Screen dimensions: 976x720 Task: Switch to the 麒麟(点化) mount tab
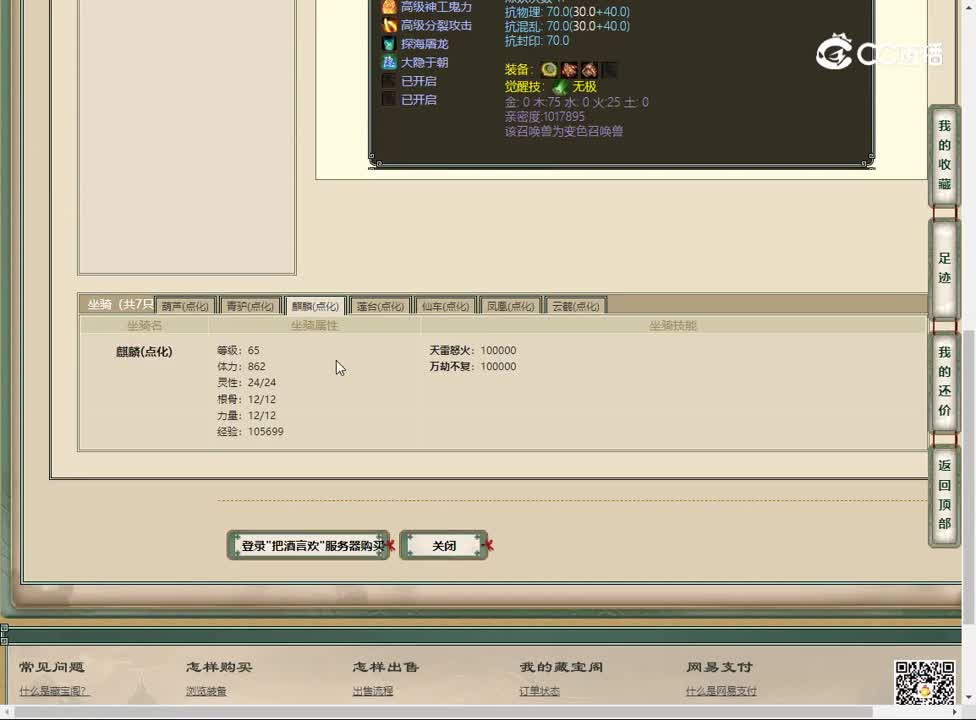[x=314, y=305]
